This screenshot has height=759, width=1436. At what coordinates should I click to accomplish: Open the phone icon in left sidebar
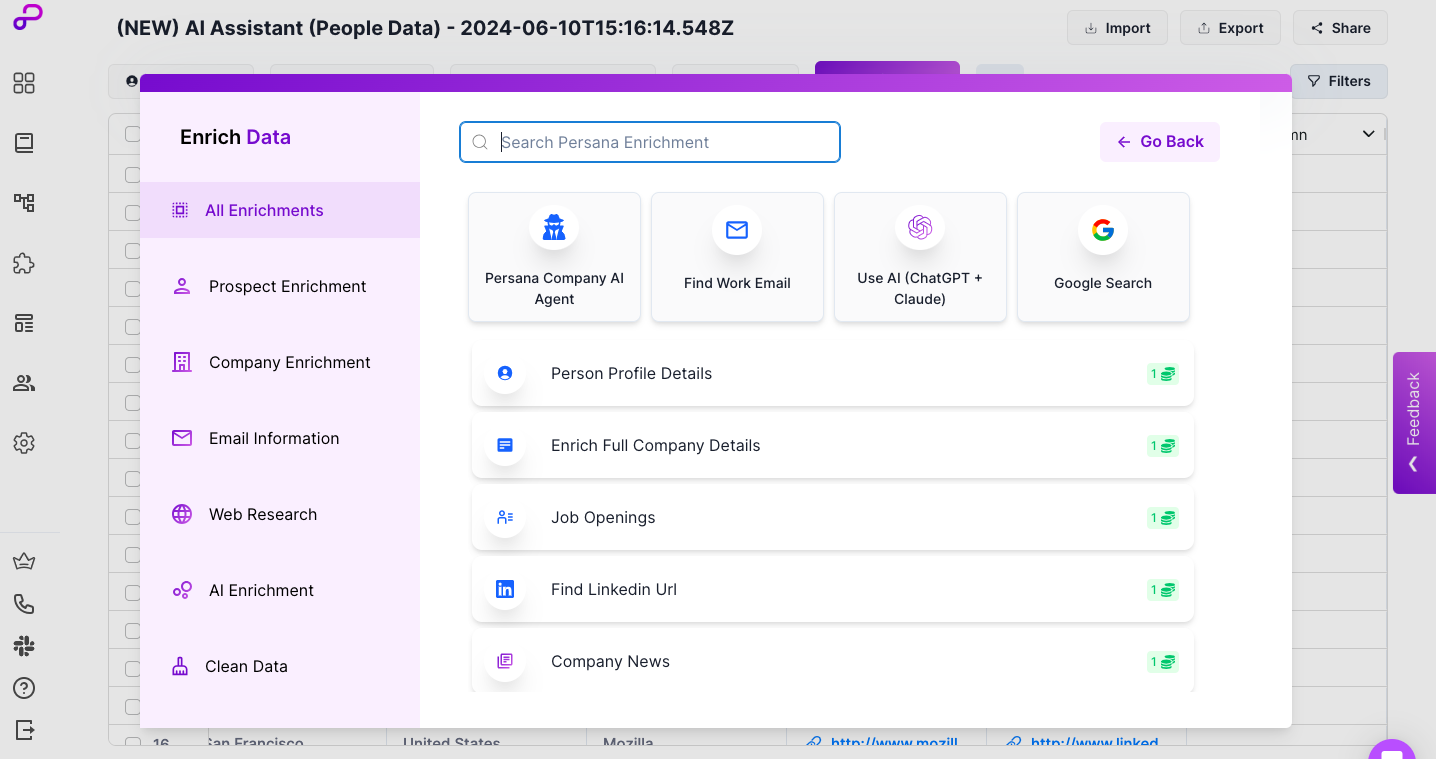click(24, 604)
